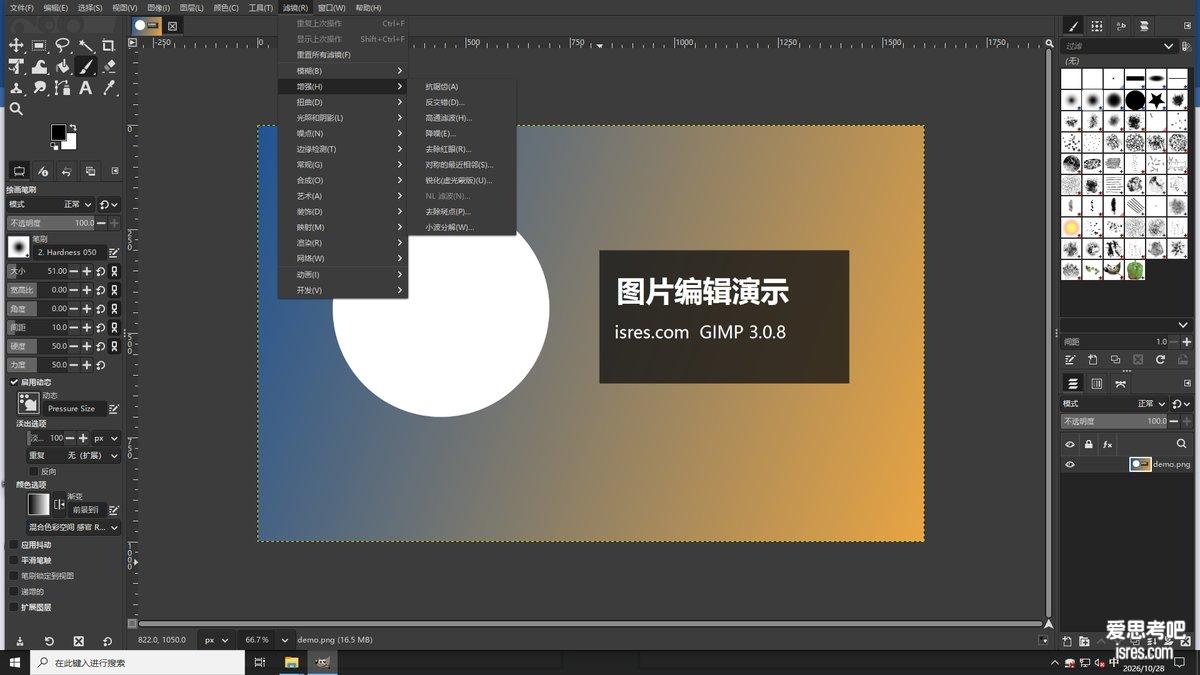Adjust the layer opacity slider
Viewport: 1200px width, 675px height.
(x=1115, y=422)
